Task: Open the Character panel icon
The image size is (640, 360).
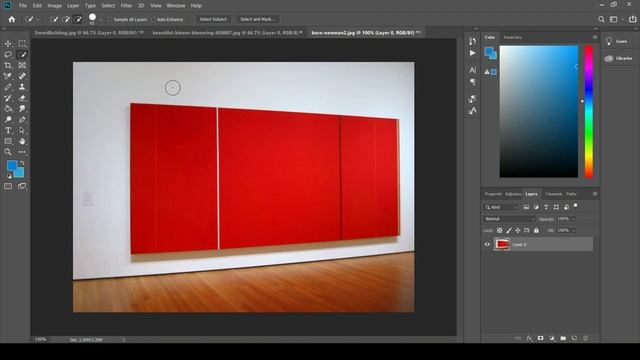Action: 472,70
